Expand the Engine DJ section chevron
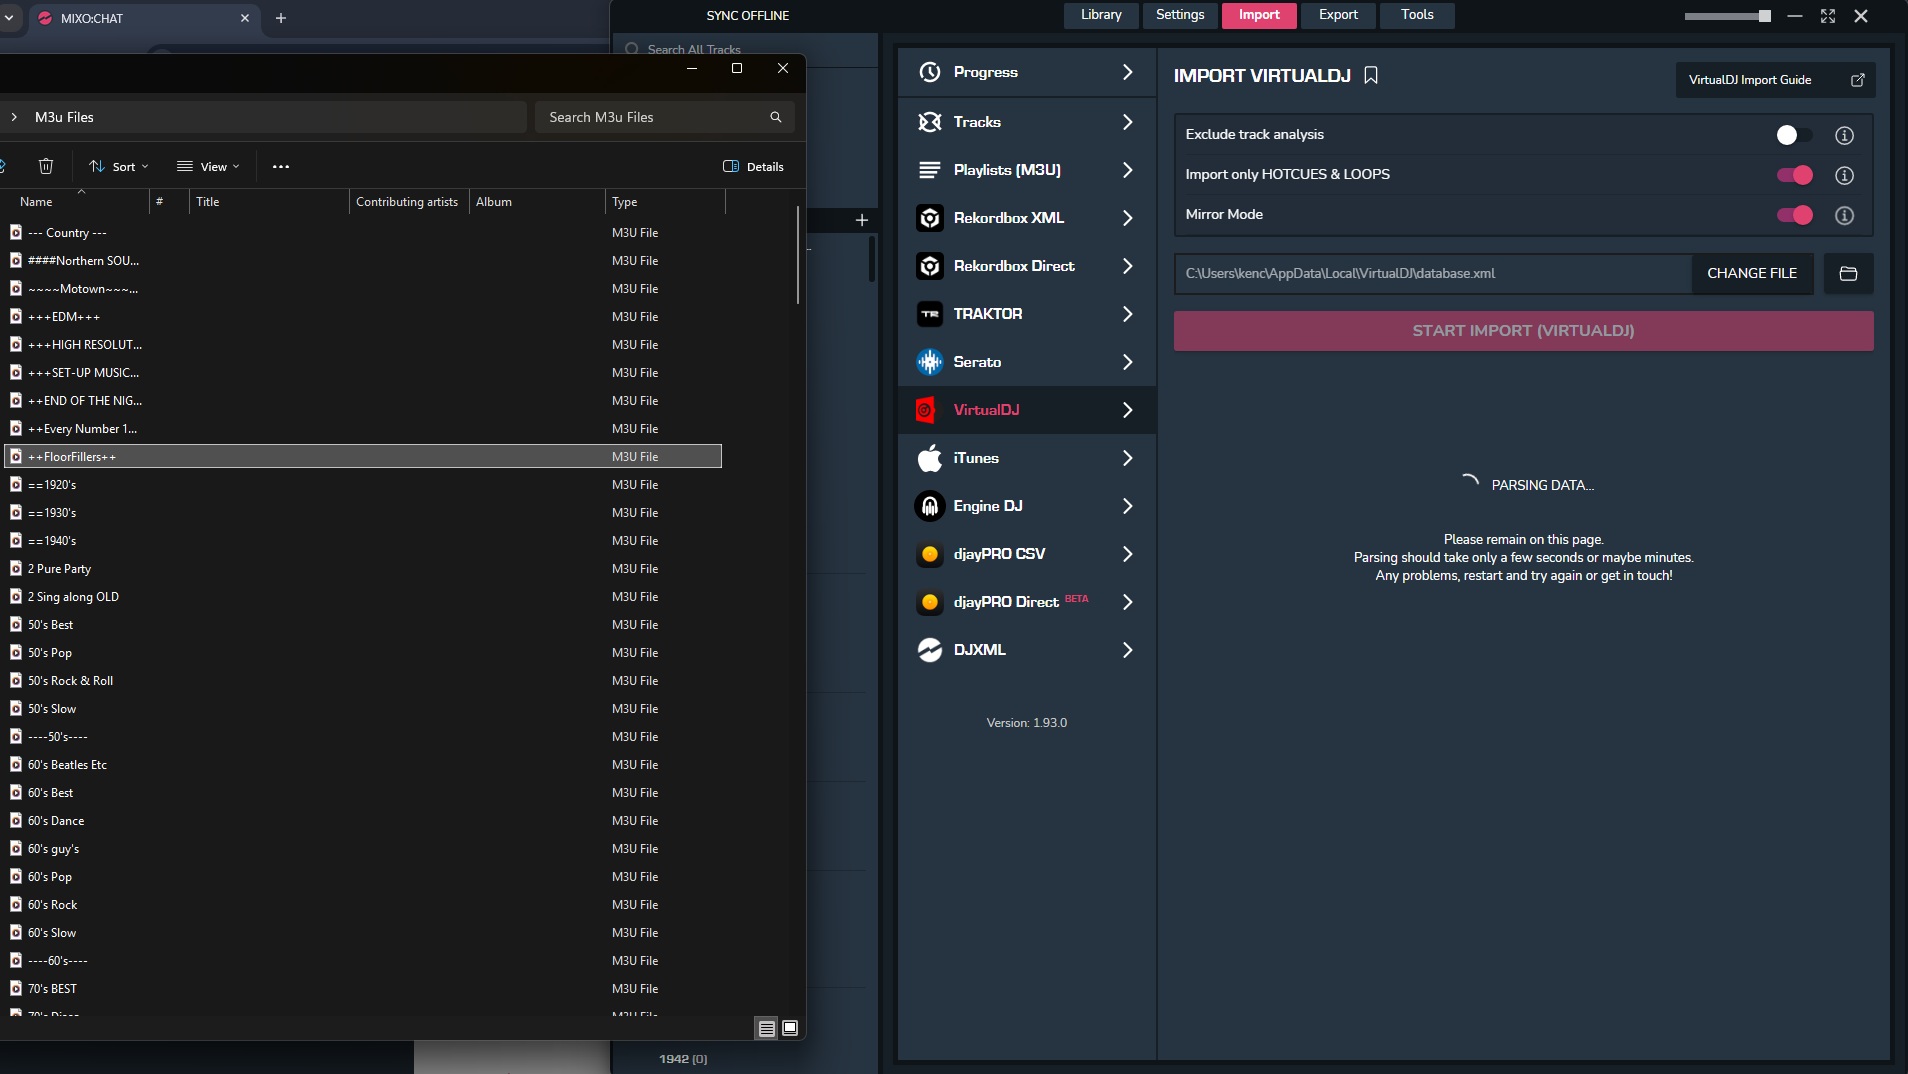1908x1074 pixels. 1127,506
